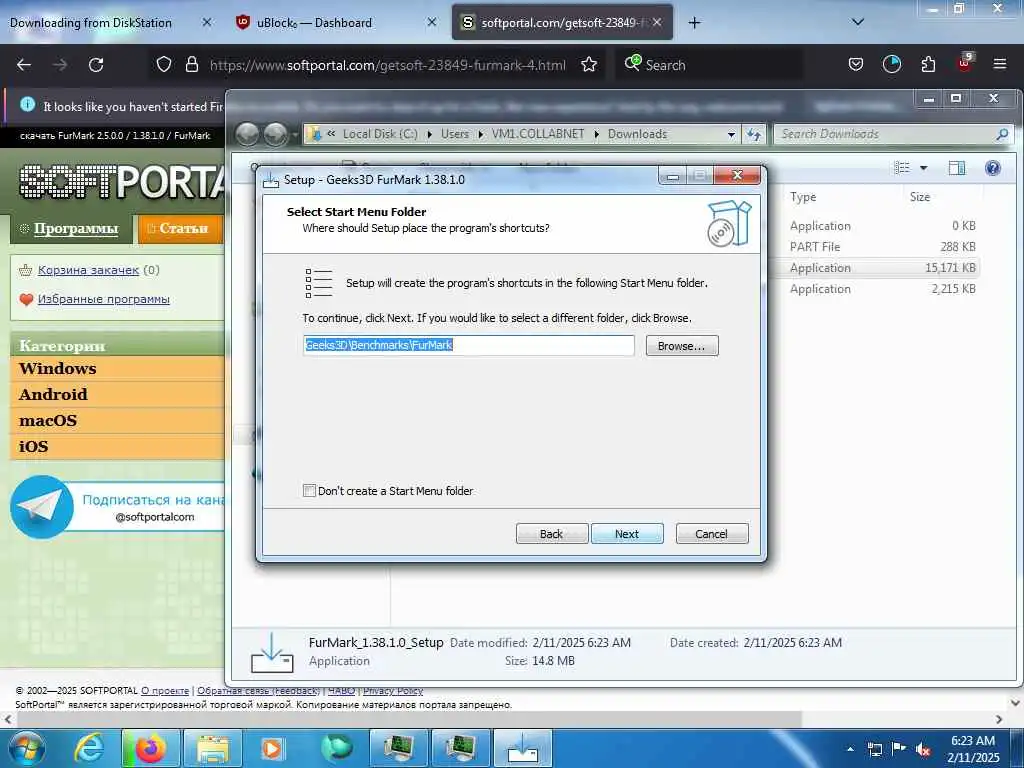
Task: Click Local Disk (C:) in breadcrumb
Action: 380,134
